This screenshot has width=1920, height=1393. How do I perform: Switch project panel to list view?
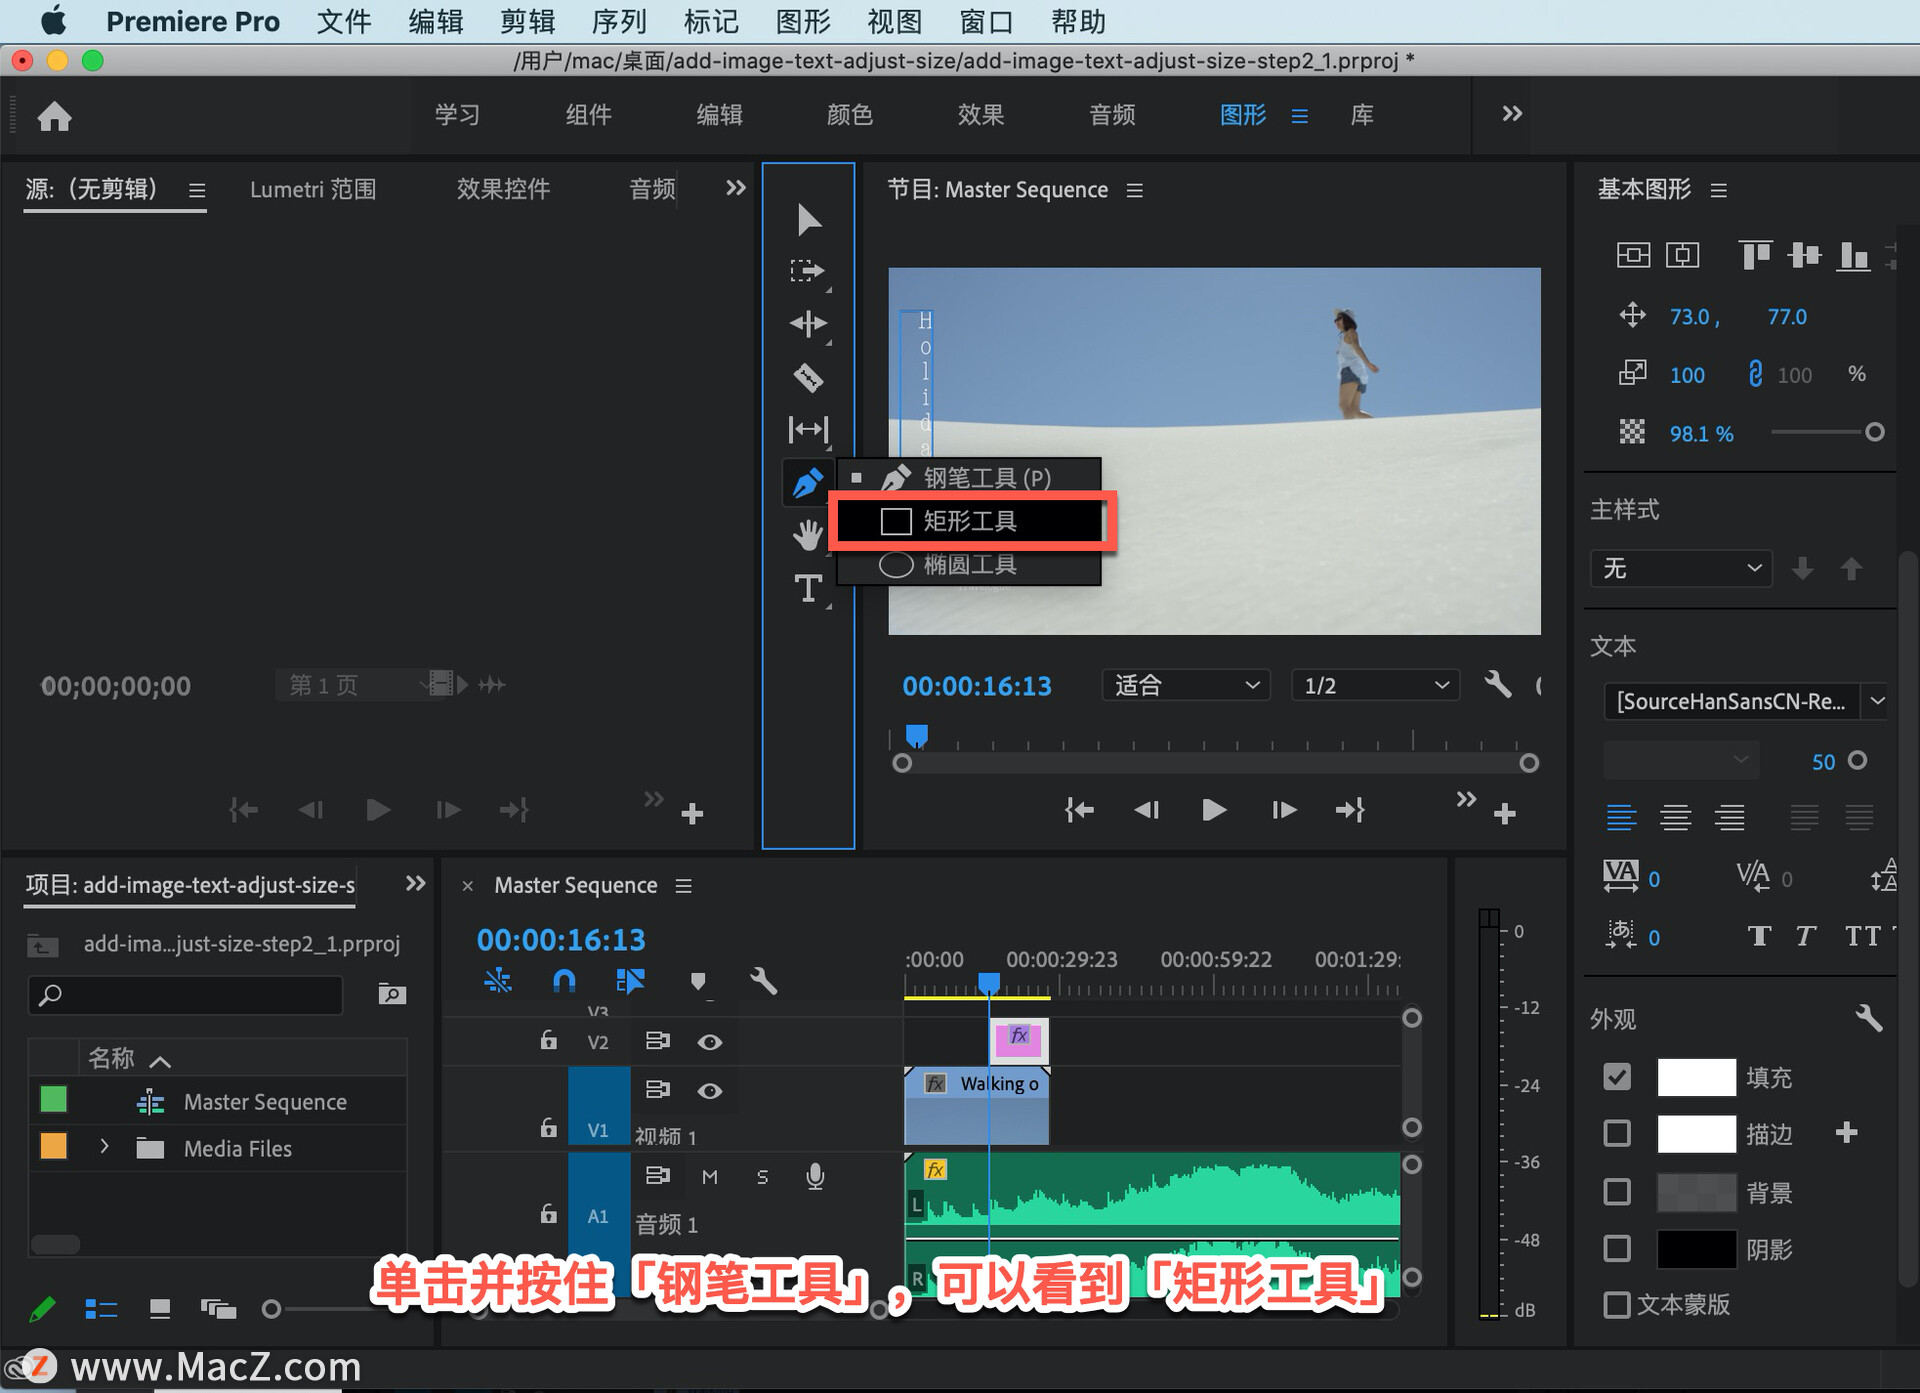point(102,1308)
